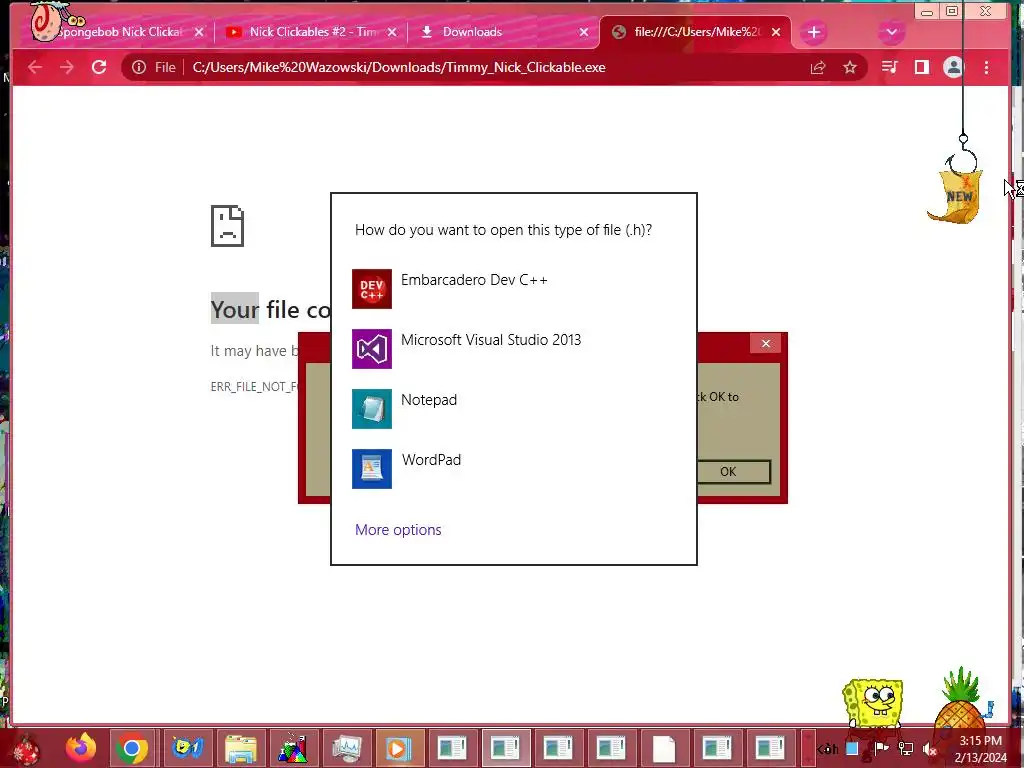
Task: Expand the tab search dropdown chevron
Action: coord(891,32)
